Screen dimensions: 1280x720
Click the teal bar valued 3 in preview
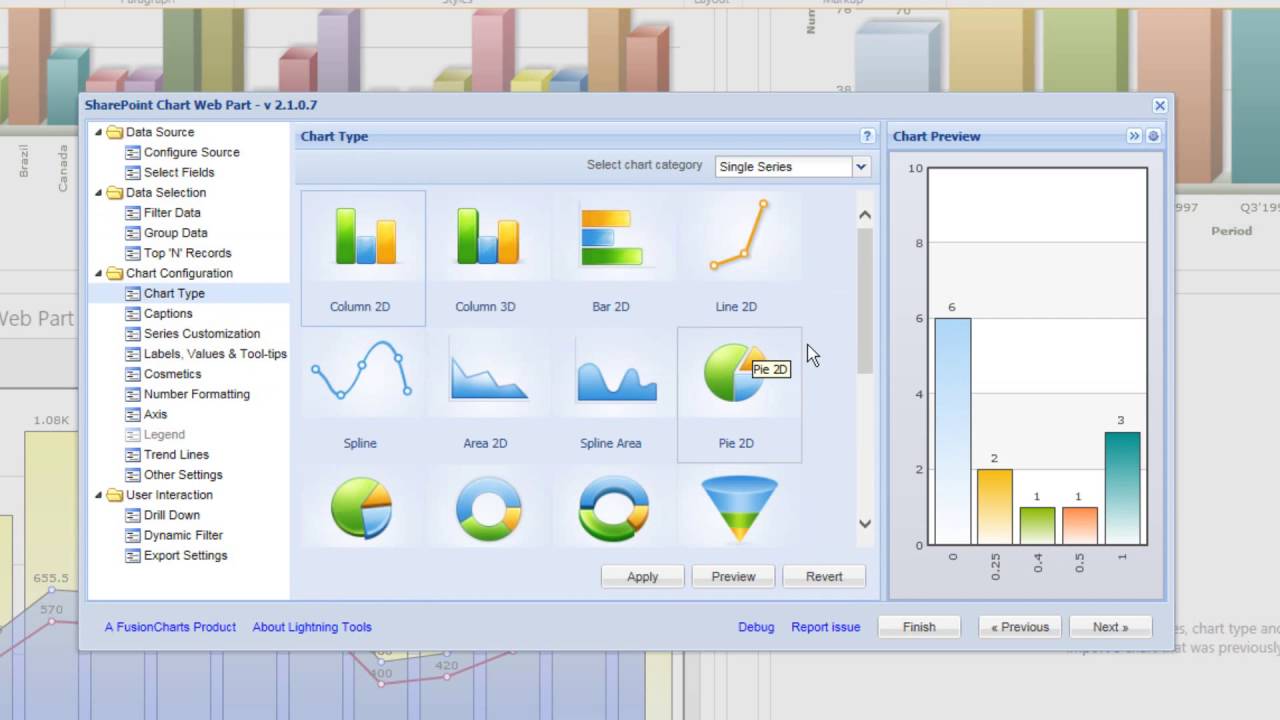(x=1122, y=488)
